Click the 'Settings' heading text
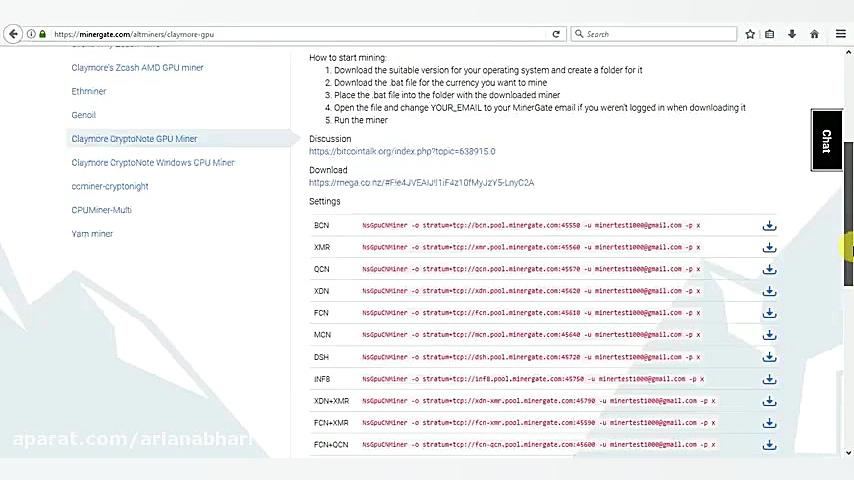The image size is (854, 480). pyautogui.click(x=325, y=202)
